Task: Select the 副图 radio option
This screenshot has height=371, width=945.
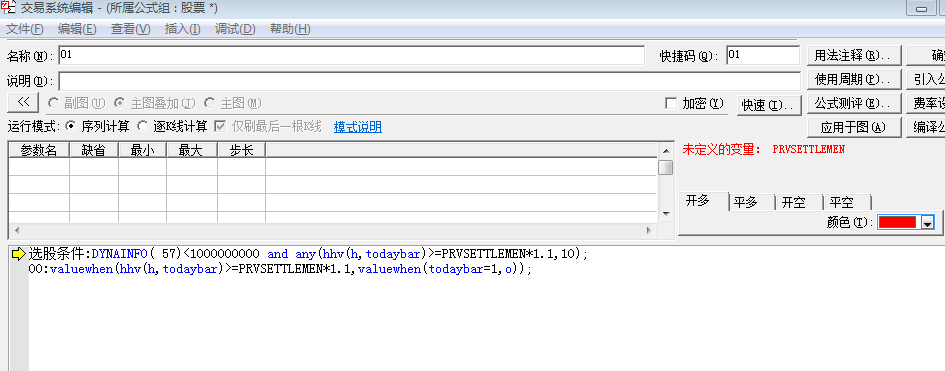Action: point(77,104)
